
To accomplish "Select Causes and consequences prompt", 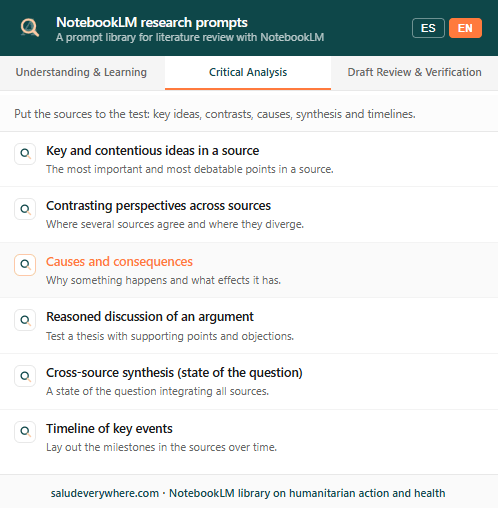I will 249,270.
